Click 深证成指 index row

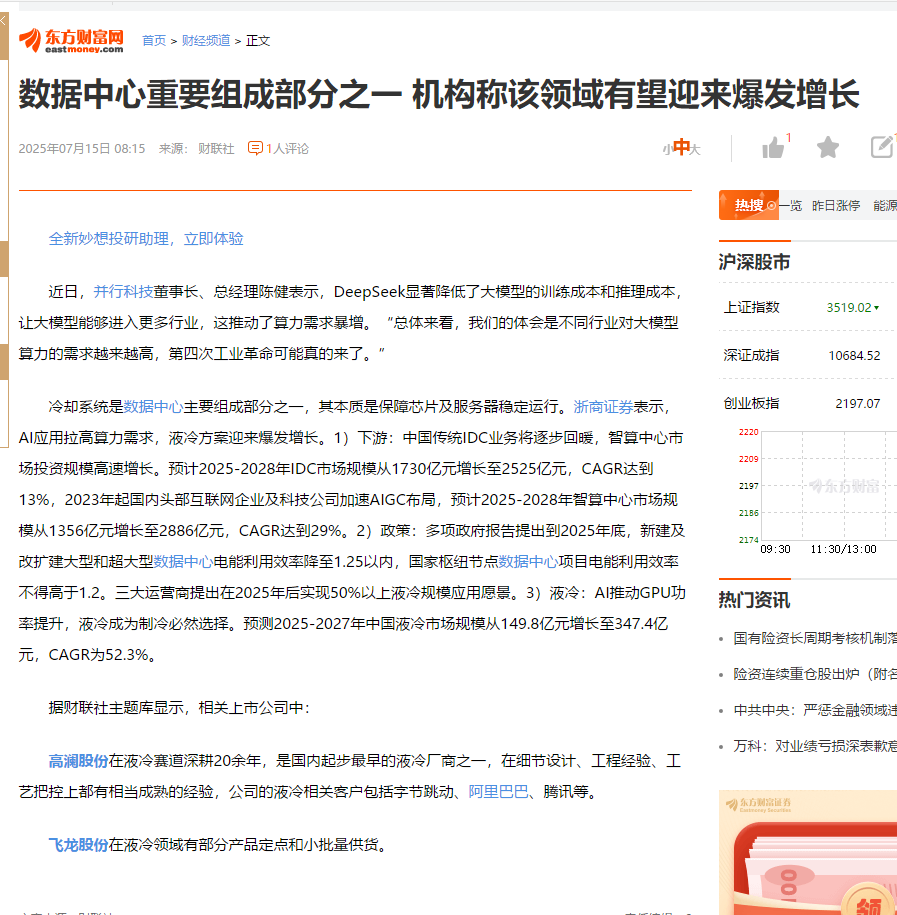point(808,355)
